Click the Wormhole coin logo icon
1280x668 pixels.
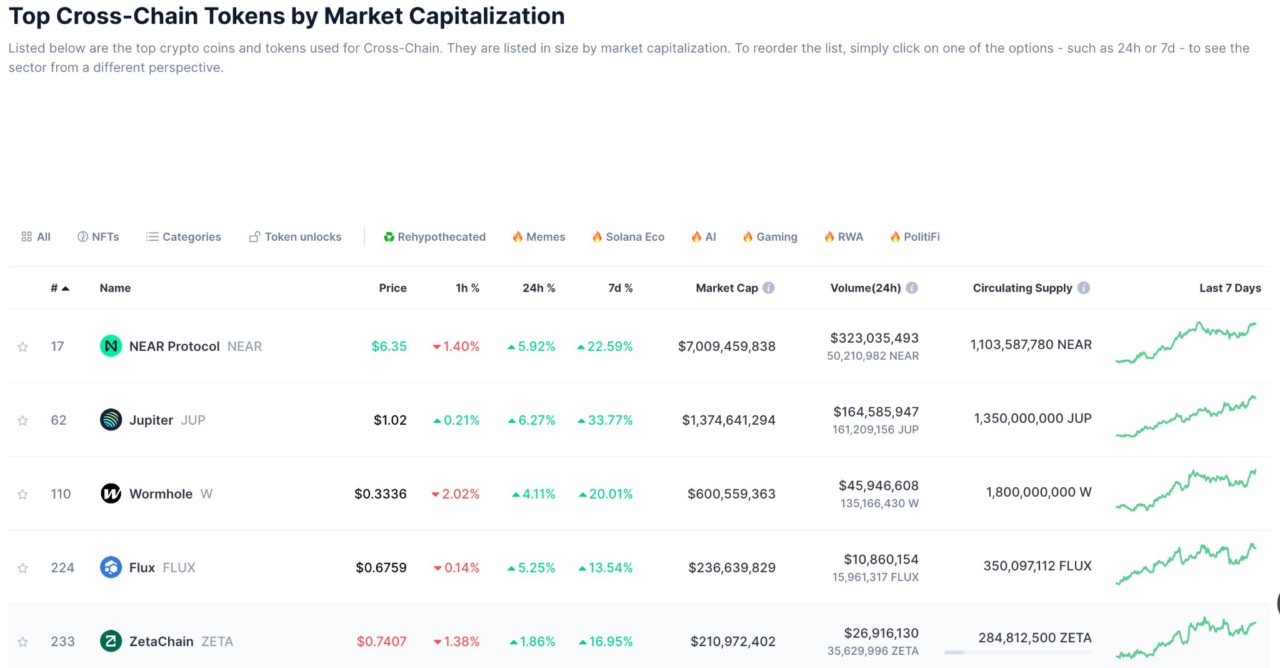tap(111, 494)
